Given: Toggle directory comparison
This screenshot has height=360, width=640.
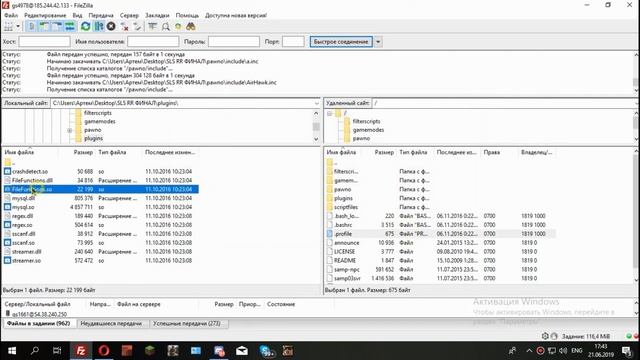Looking at the screenshot, I should coord(165,27).
